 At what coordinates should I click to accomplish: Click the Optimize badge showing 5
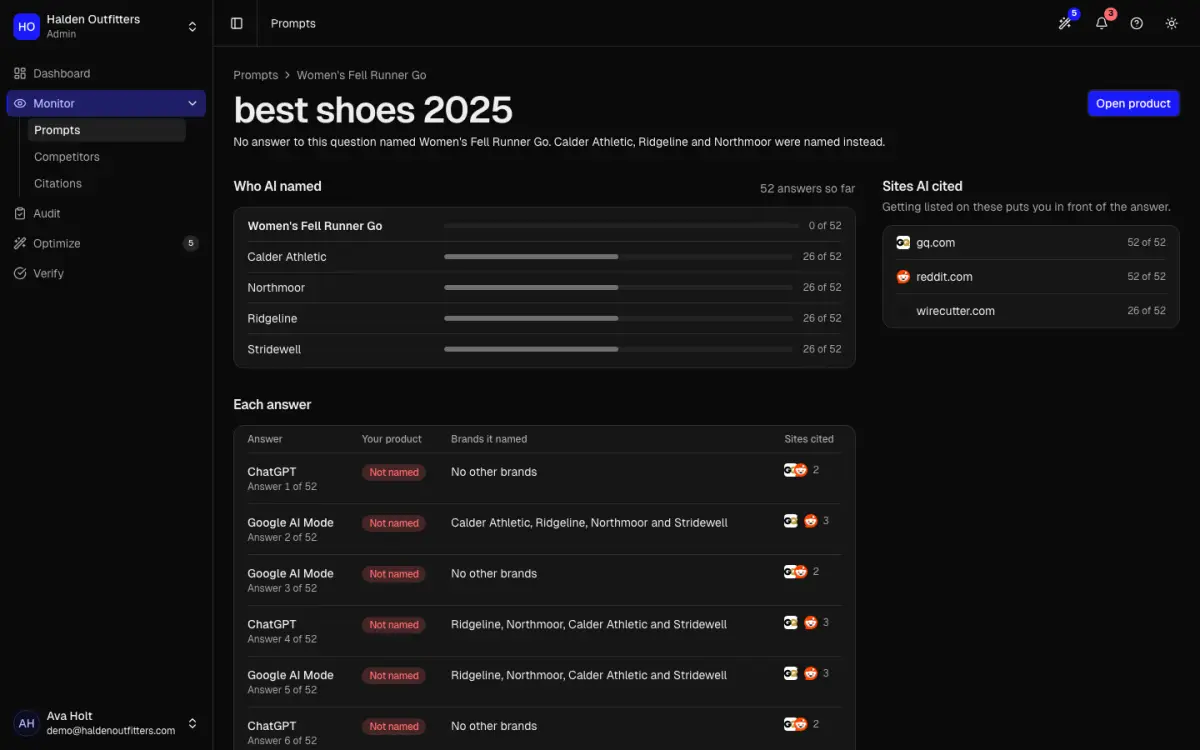[x=191, y=243]
